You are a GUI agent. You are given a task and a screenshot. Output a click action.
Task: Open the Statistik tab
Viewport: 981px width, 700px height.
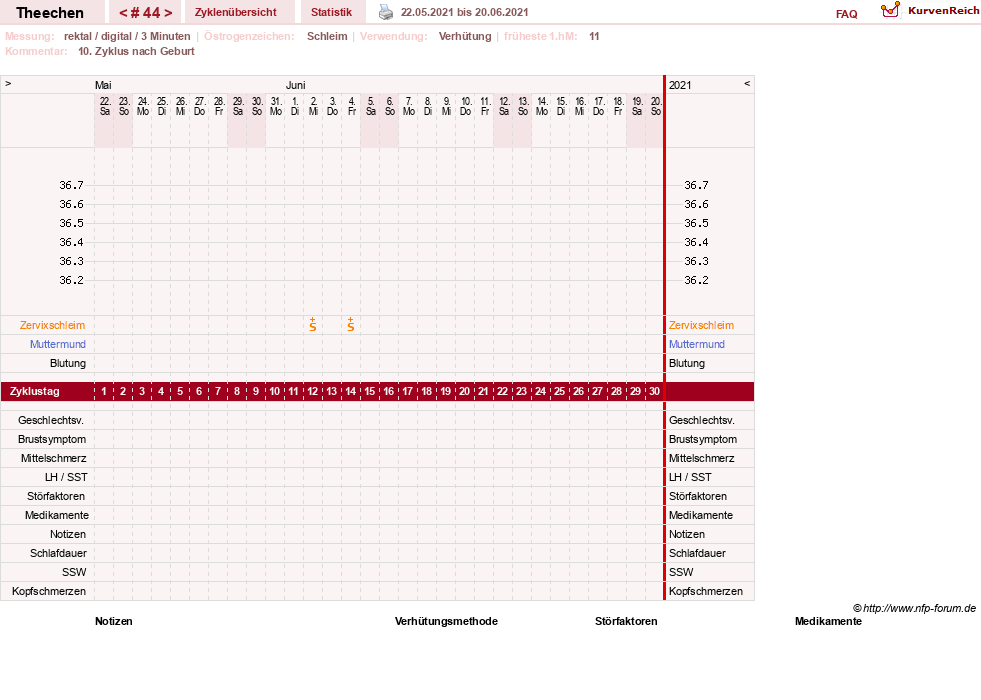coord(332,13)
